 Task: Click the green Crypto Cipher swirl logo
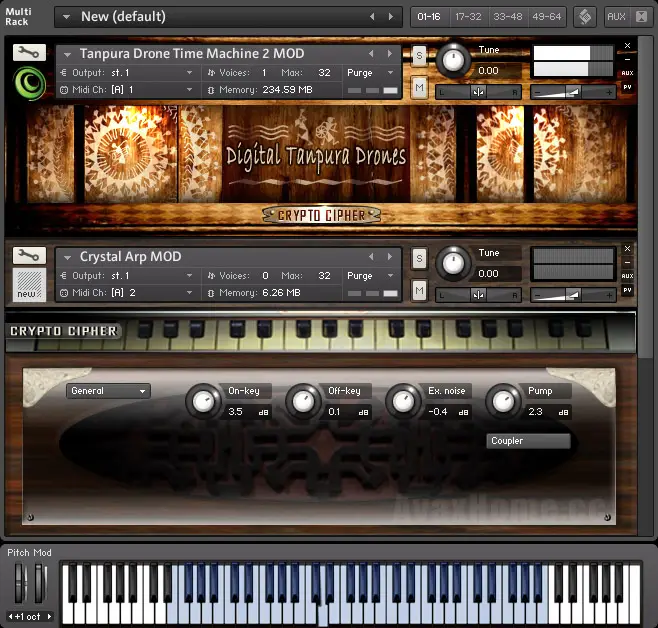tap(29, 83)
